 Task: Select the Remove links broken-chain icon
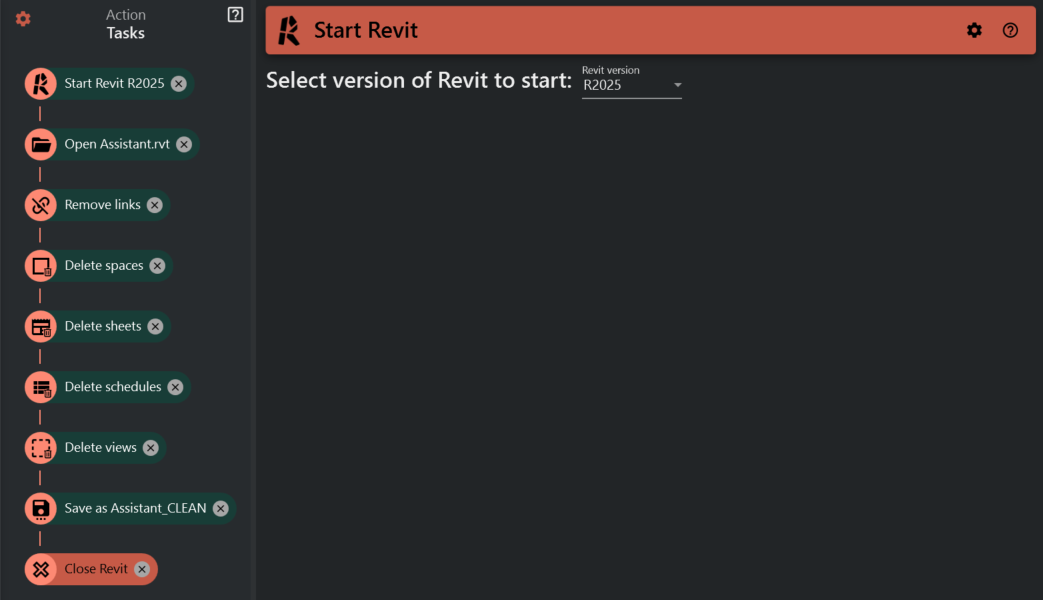(x=39, y=205)
